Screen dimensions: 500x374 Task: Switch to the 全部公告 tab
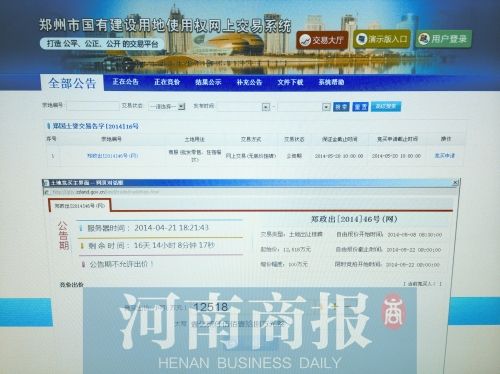coord(72,83)
